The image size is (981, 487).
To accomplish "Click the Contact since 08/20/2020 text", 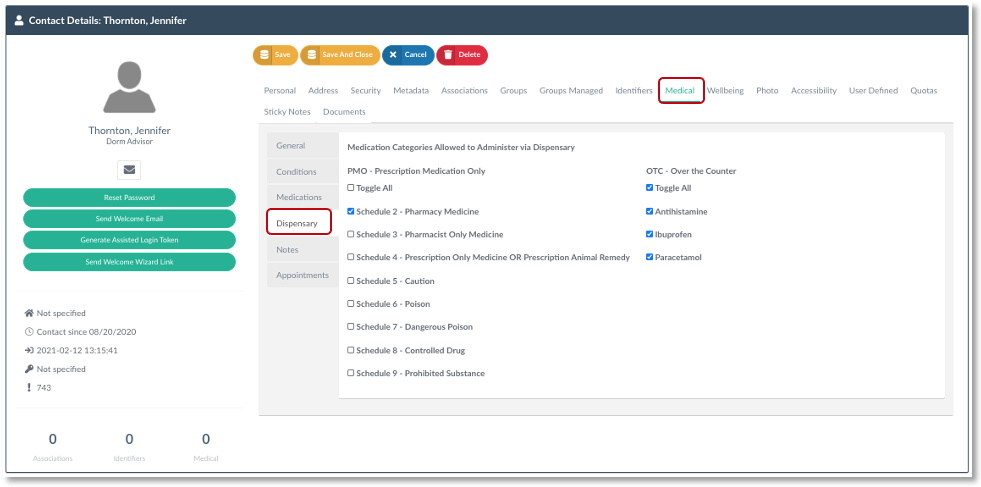I will (86, 332).
